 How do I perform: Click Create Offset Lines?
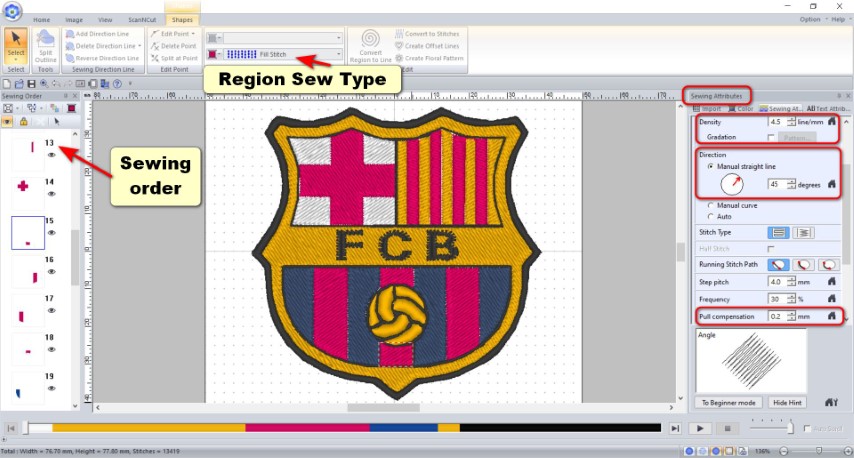pos(427,46)
